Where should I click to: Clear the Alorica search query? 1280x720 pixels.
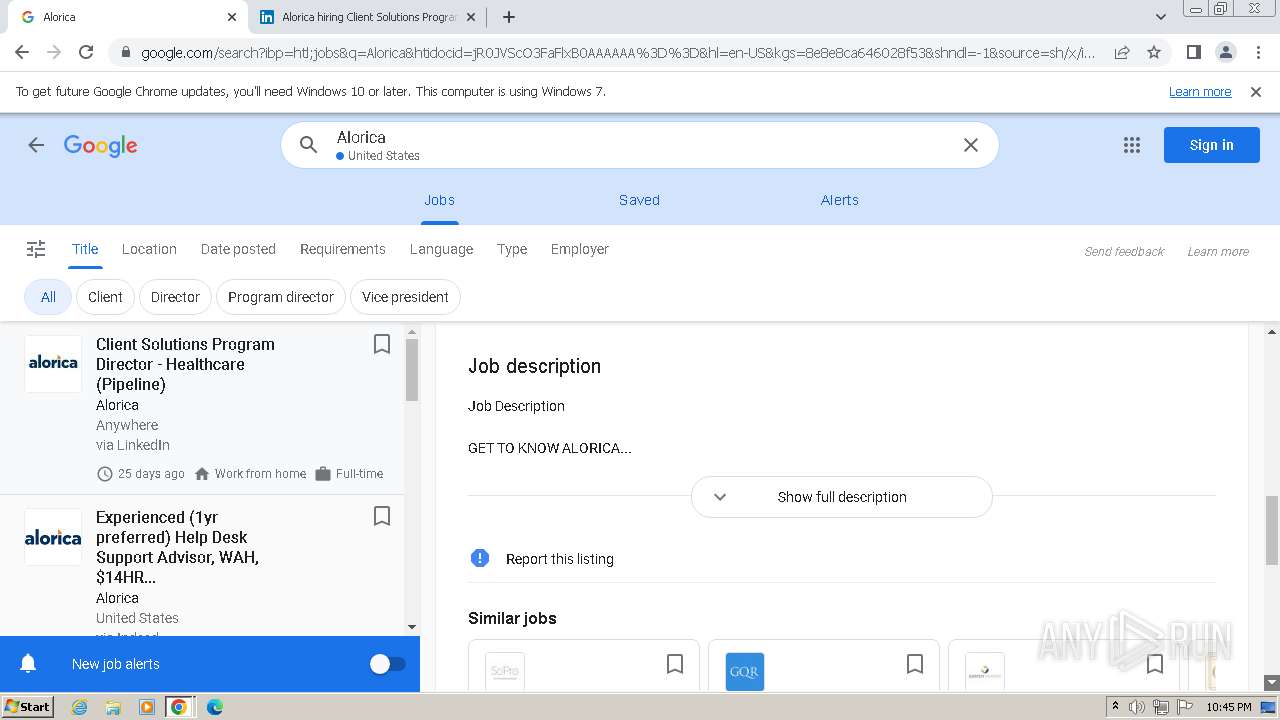[x=970, y=145]
